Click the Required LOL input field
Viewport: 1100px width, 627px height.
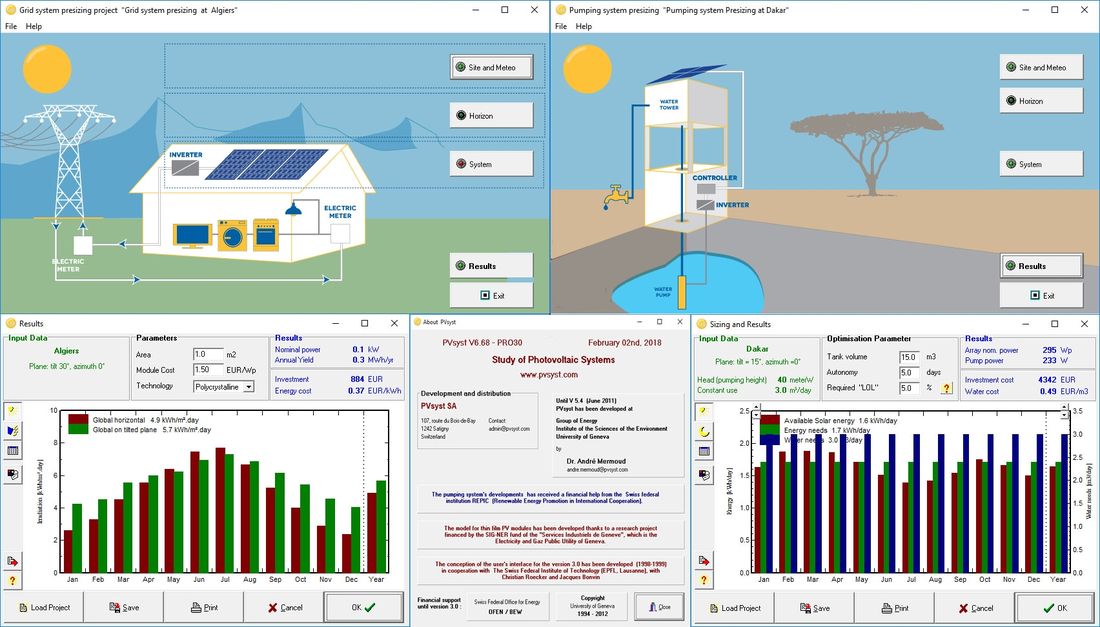point(909,388)
